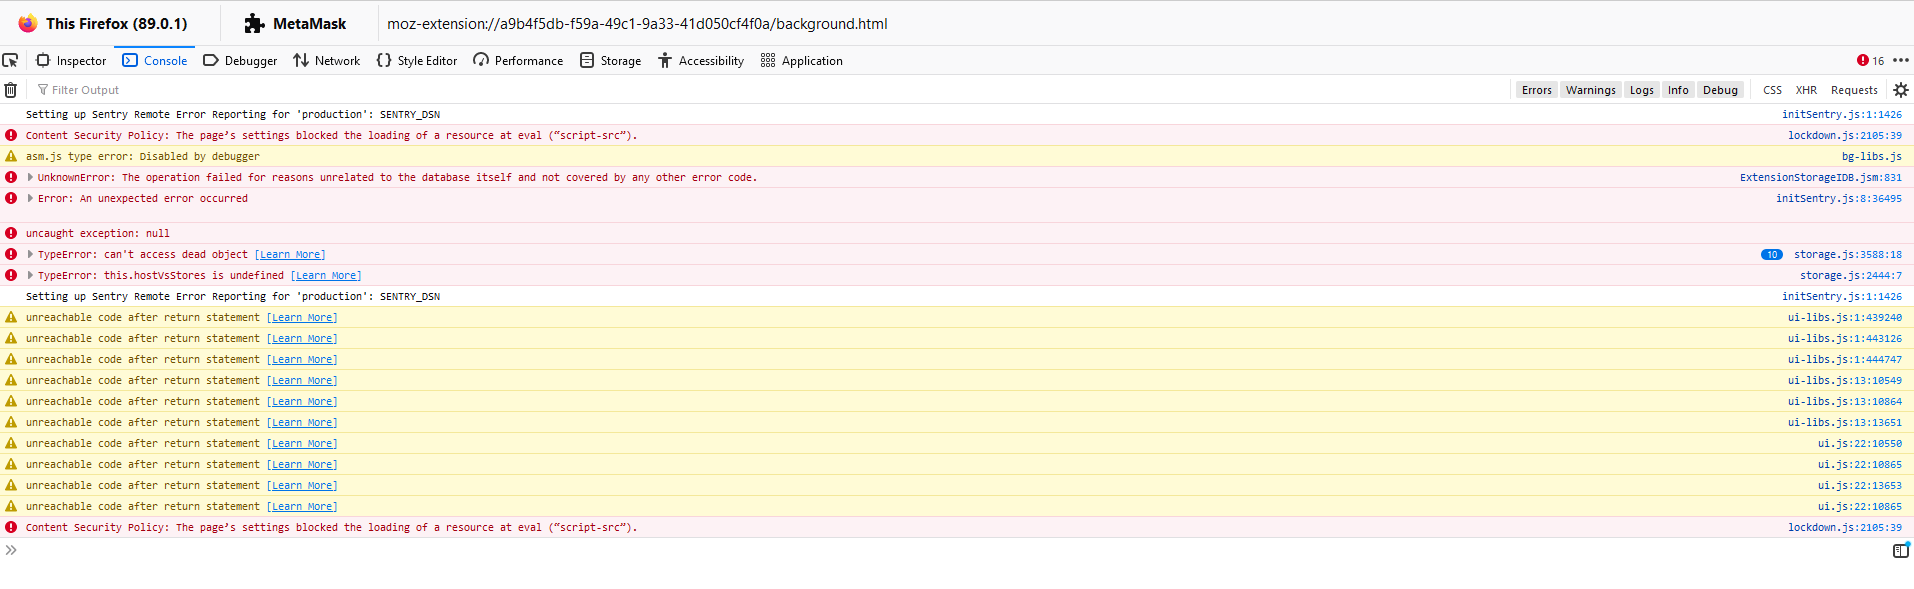Click the This Firefox logo icon
This screenshot has height=589, width=1914.
click(x=27, y=23)
